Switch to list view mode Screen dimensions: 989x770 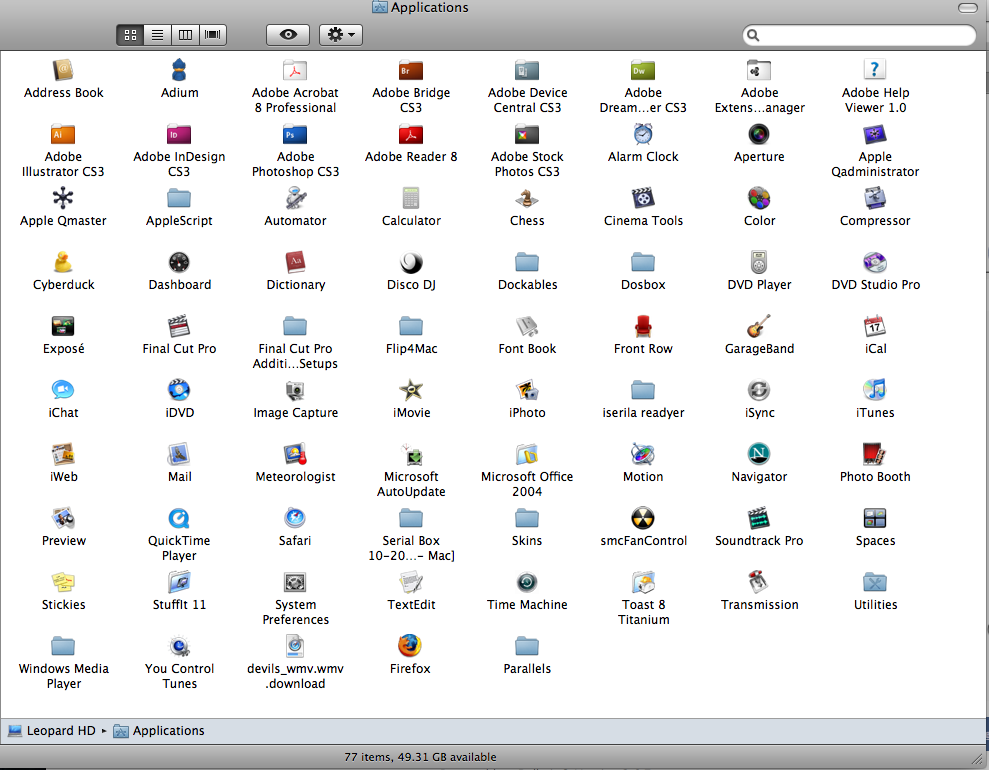158,35
